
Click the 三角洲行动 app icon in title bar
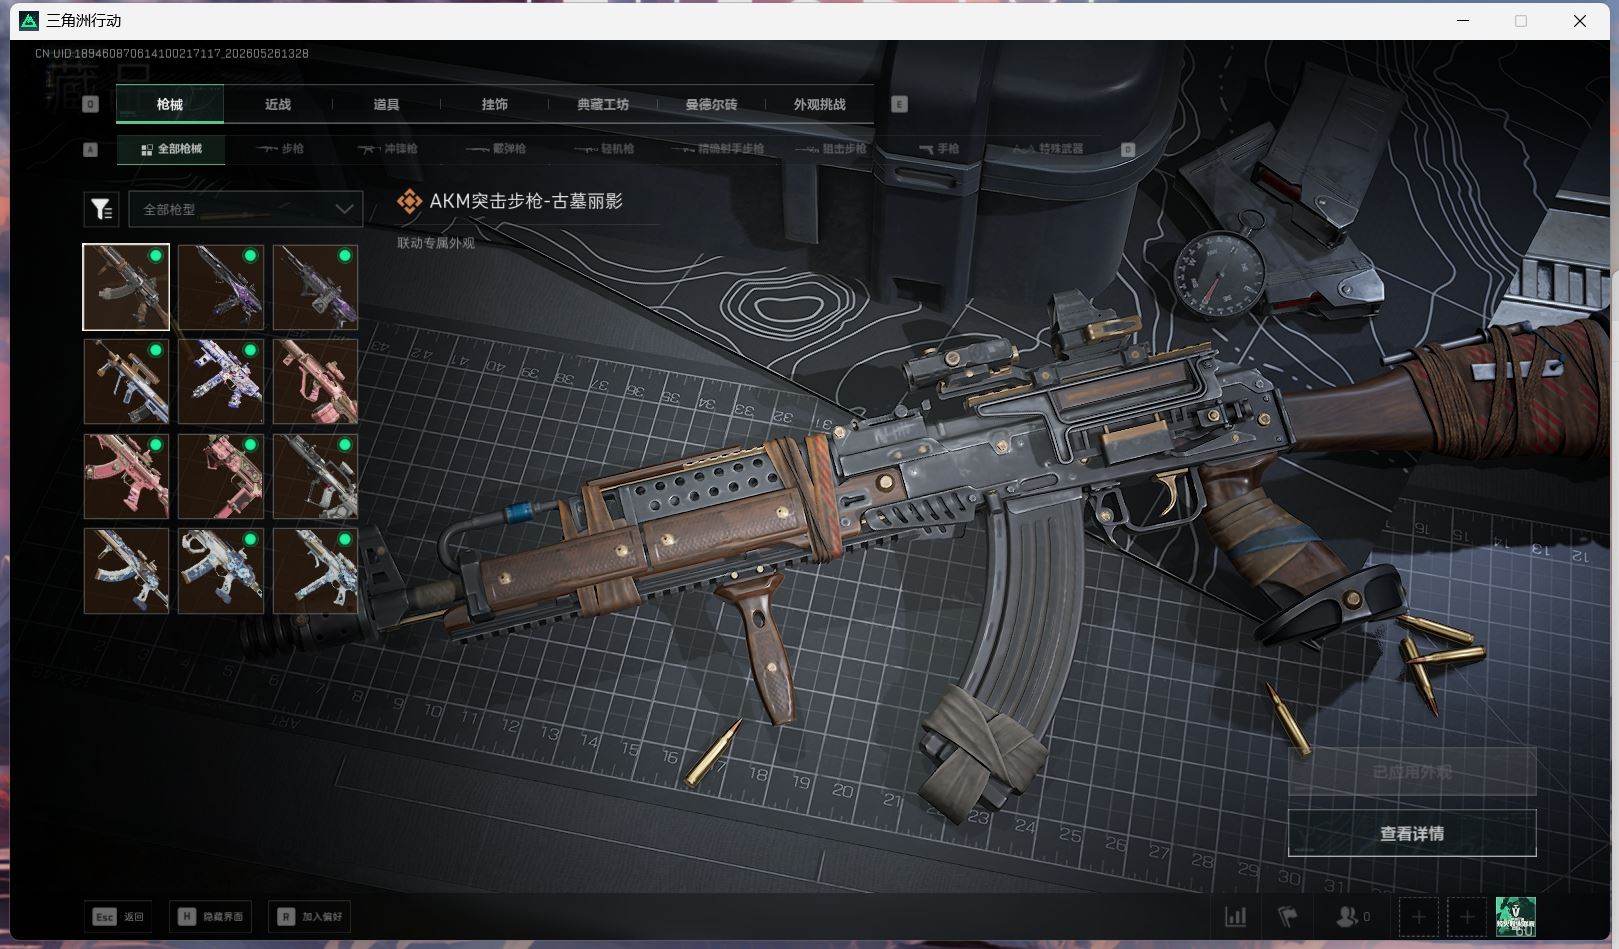pyautogui.click(x=29, y=20)
